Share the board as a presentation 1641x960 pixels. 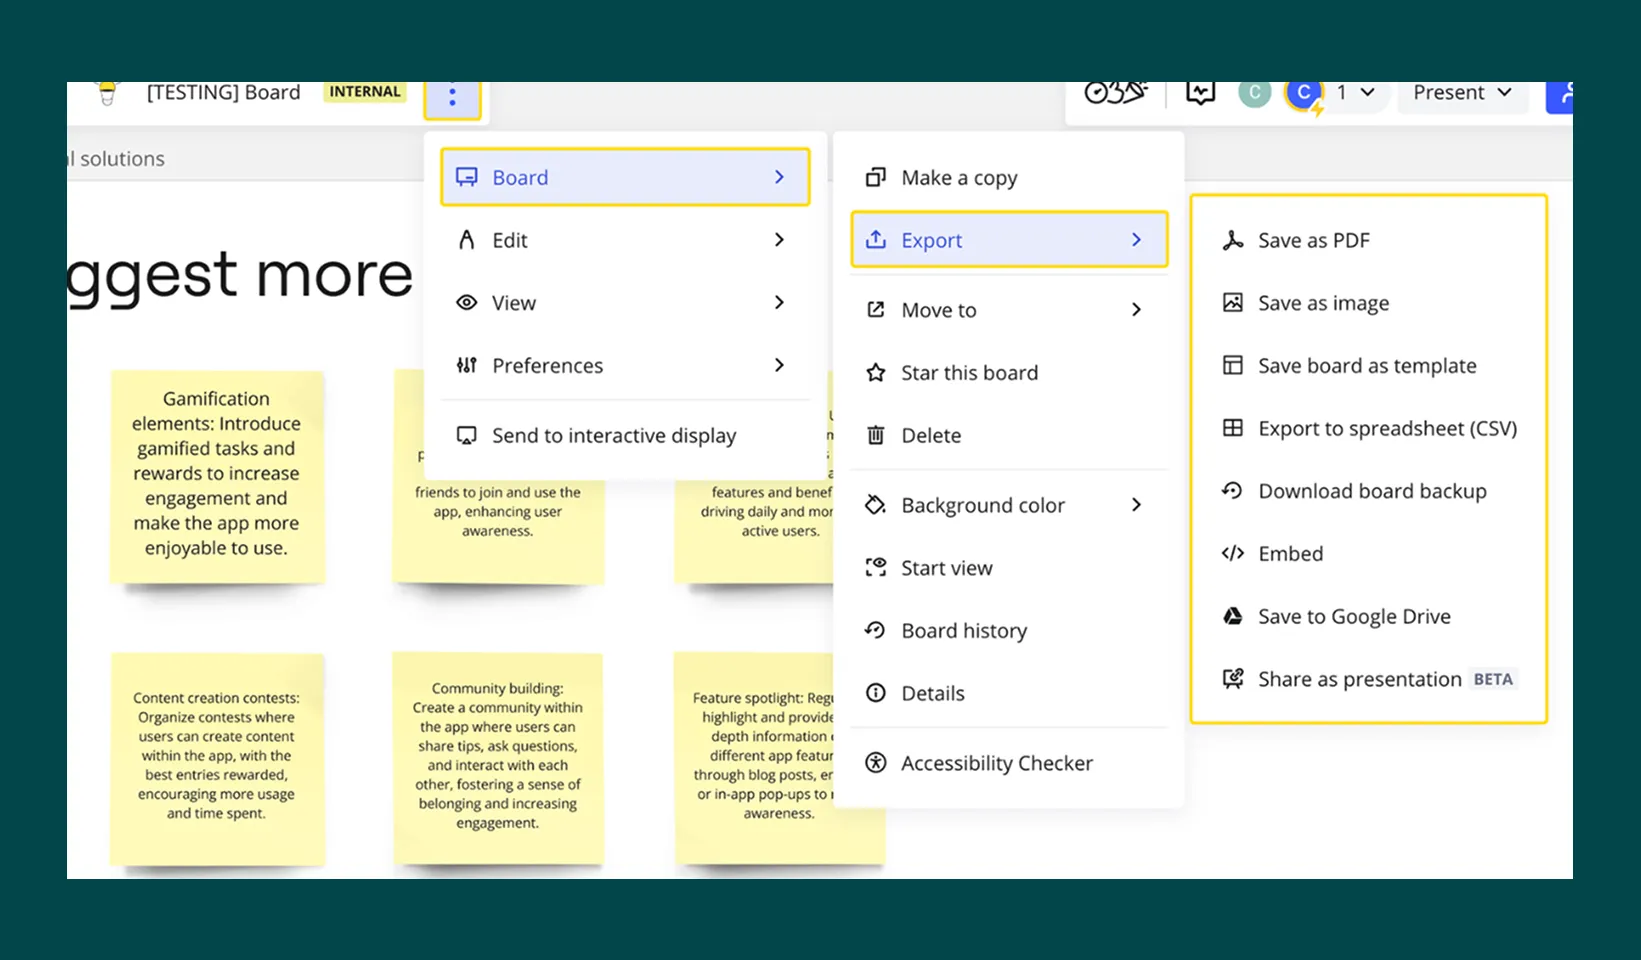click(1360, 678)
